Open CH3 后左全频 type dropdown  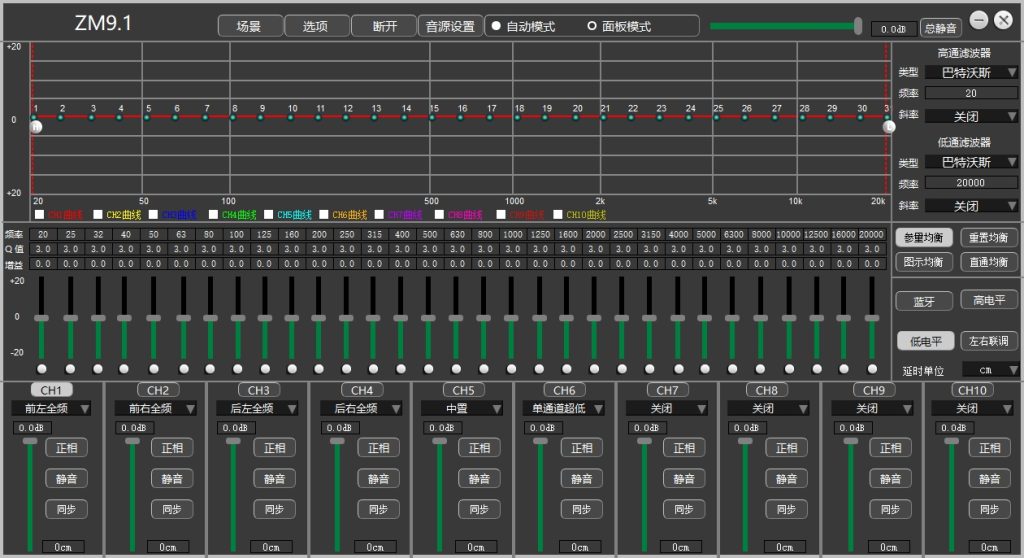[257, 408]
